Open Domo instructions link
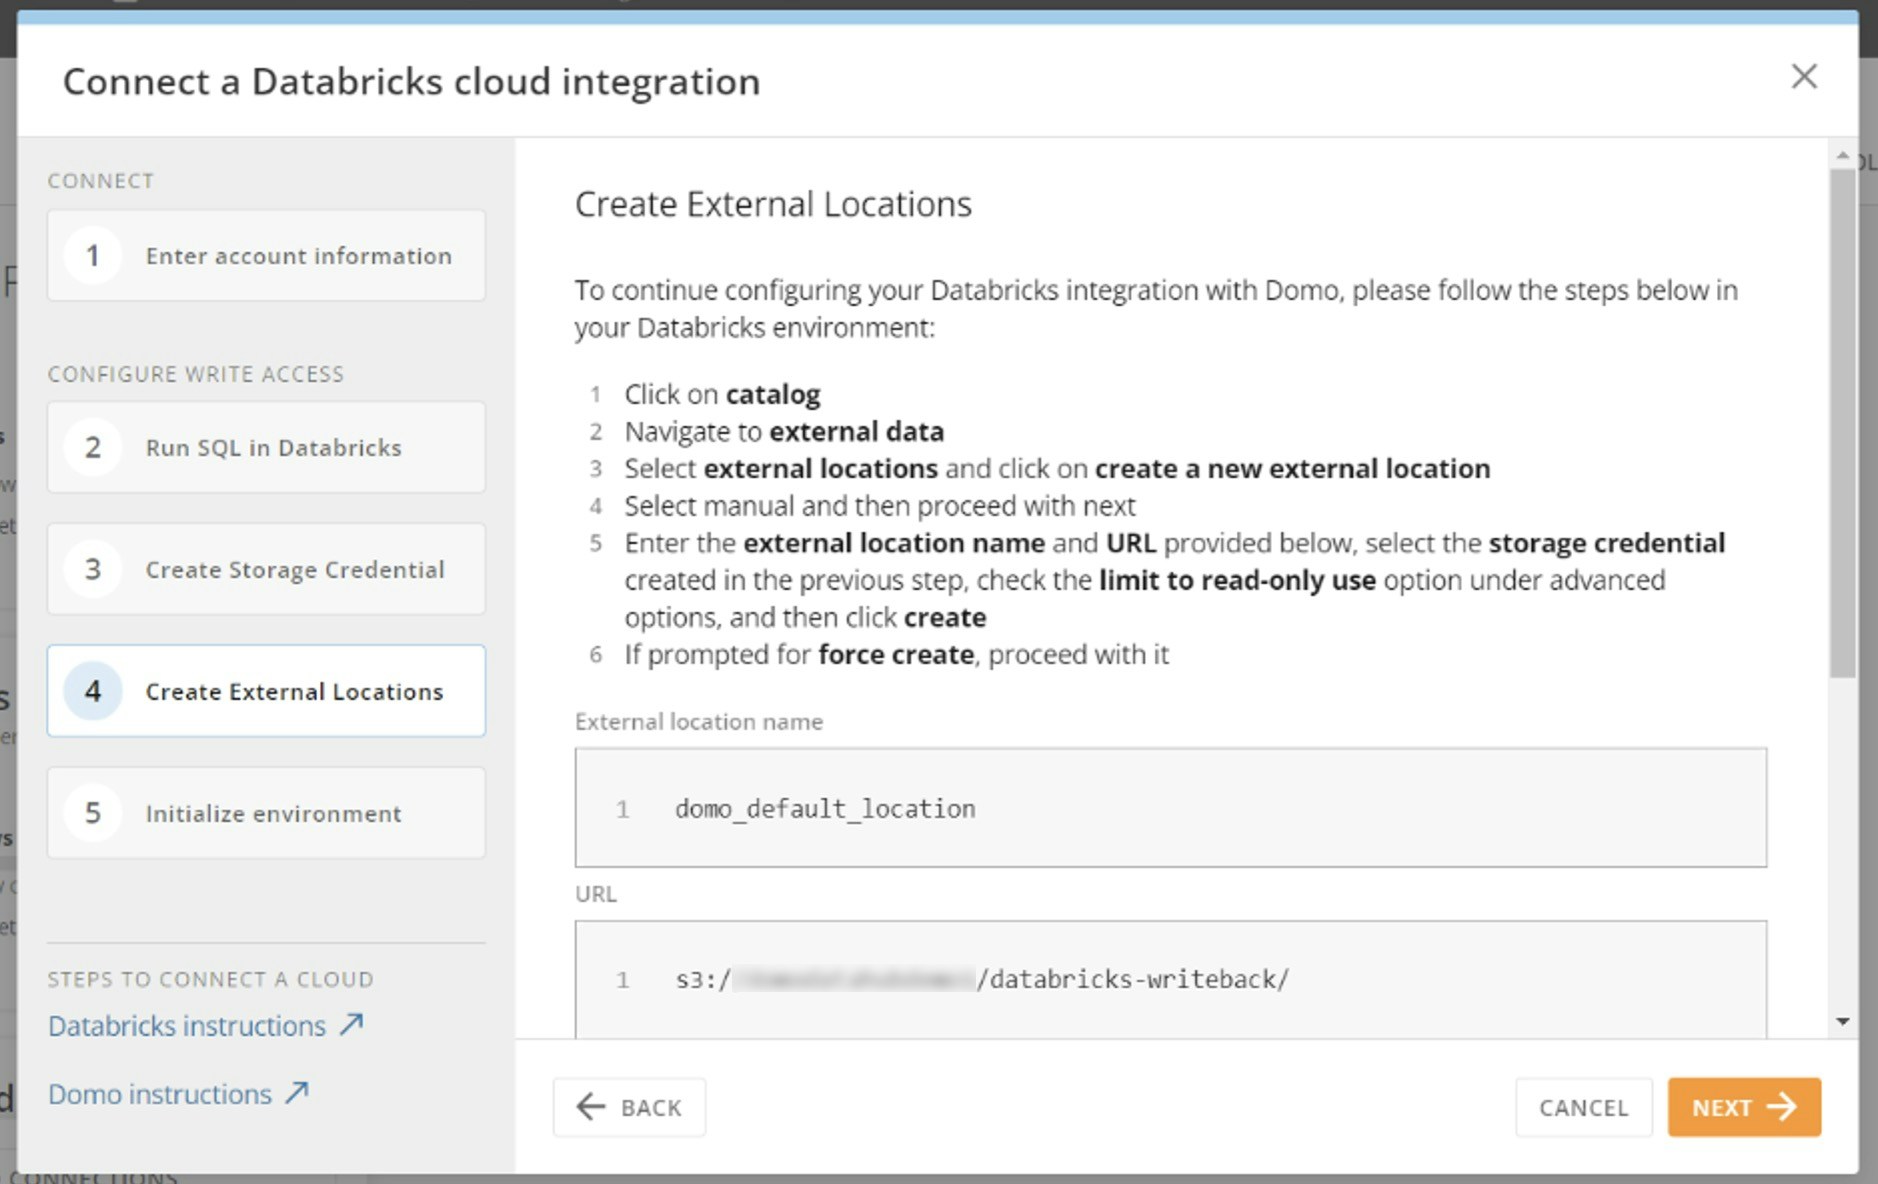Viewport: 1878px width, 1184px height. pos(160,1094)
